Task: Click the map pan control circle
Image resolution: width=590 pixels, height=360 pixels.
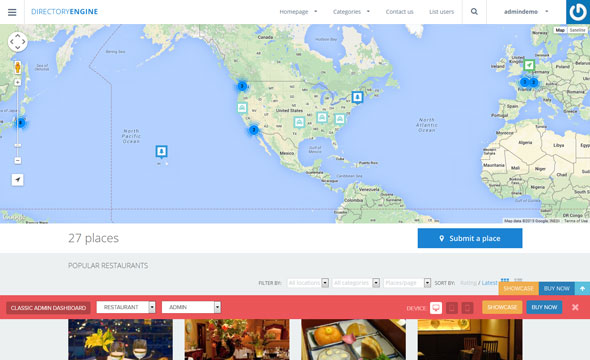Action: coord(18,42)
